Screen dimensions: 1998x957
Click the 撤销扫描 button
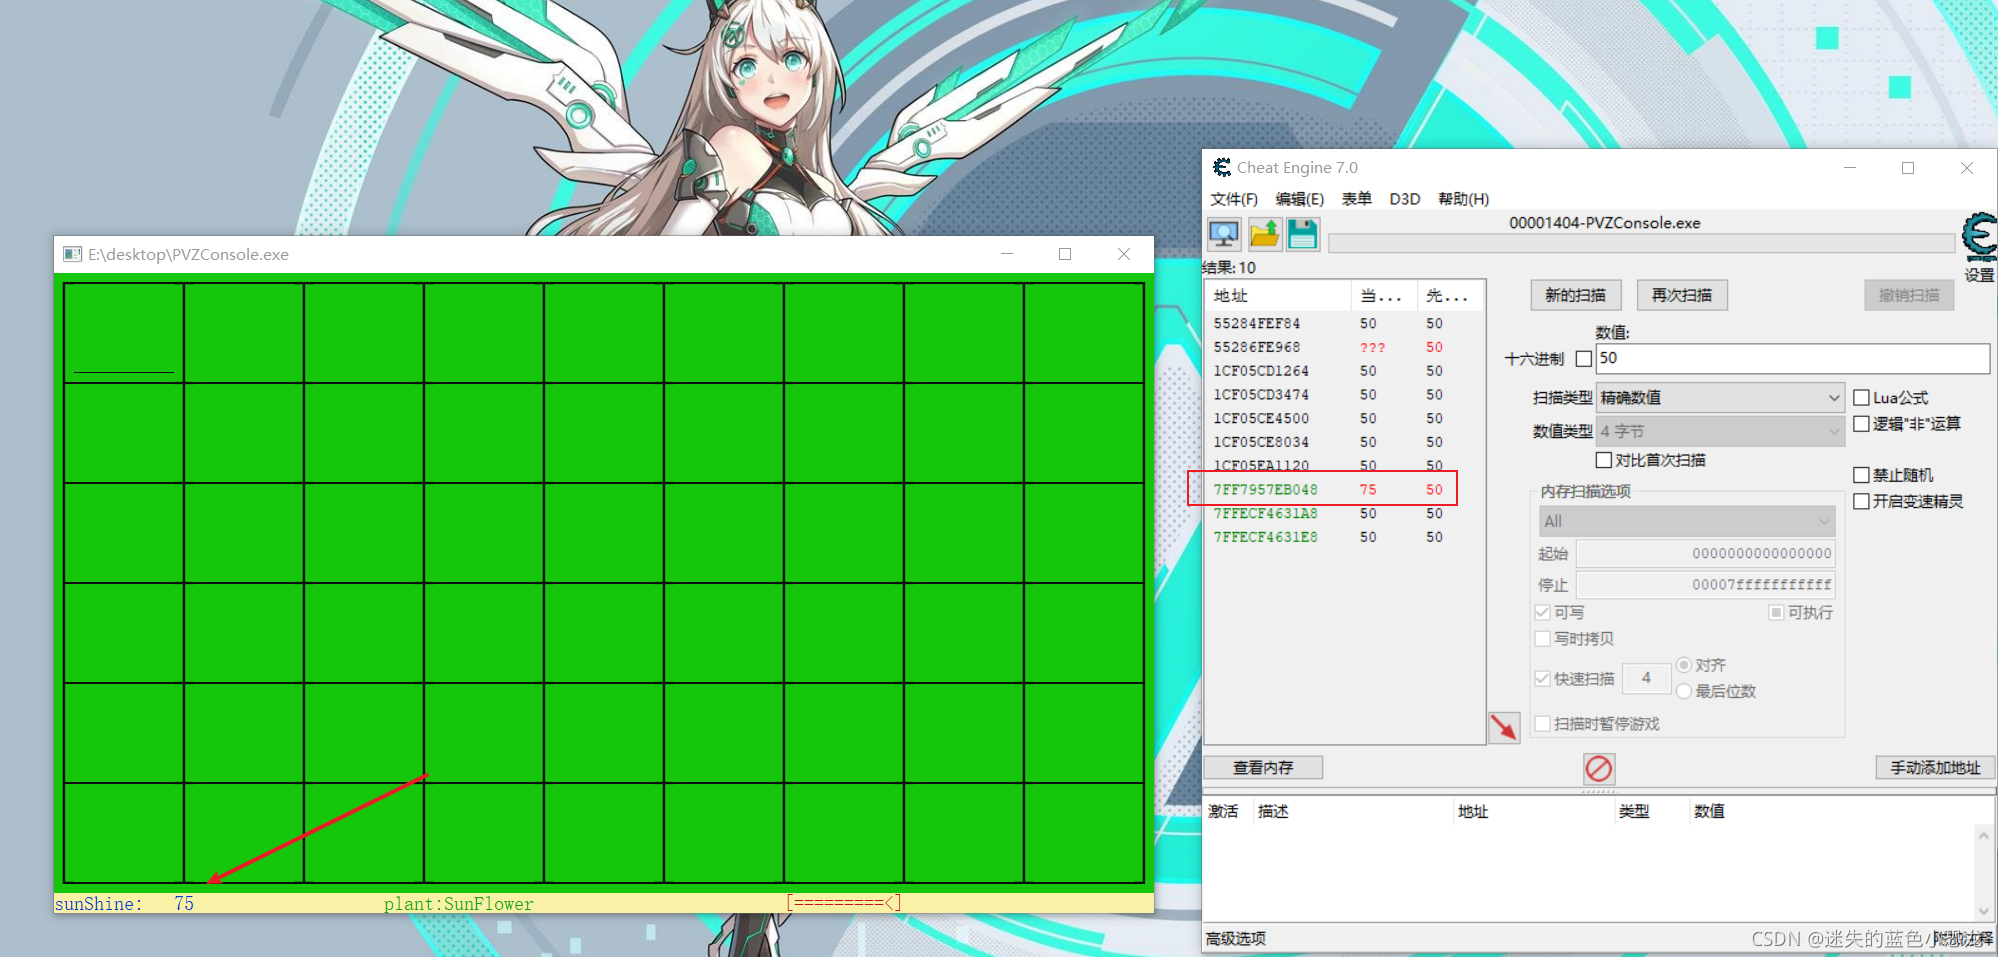point(1909,295)
